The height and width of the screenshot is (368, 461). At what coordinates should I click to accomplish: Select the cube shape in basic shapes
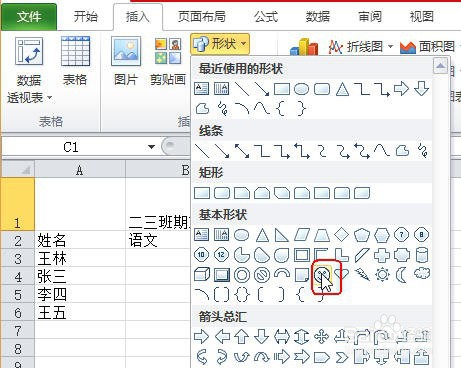[x=202, y=275]
